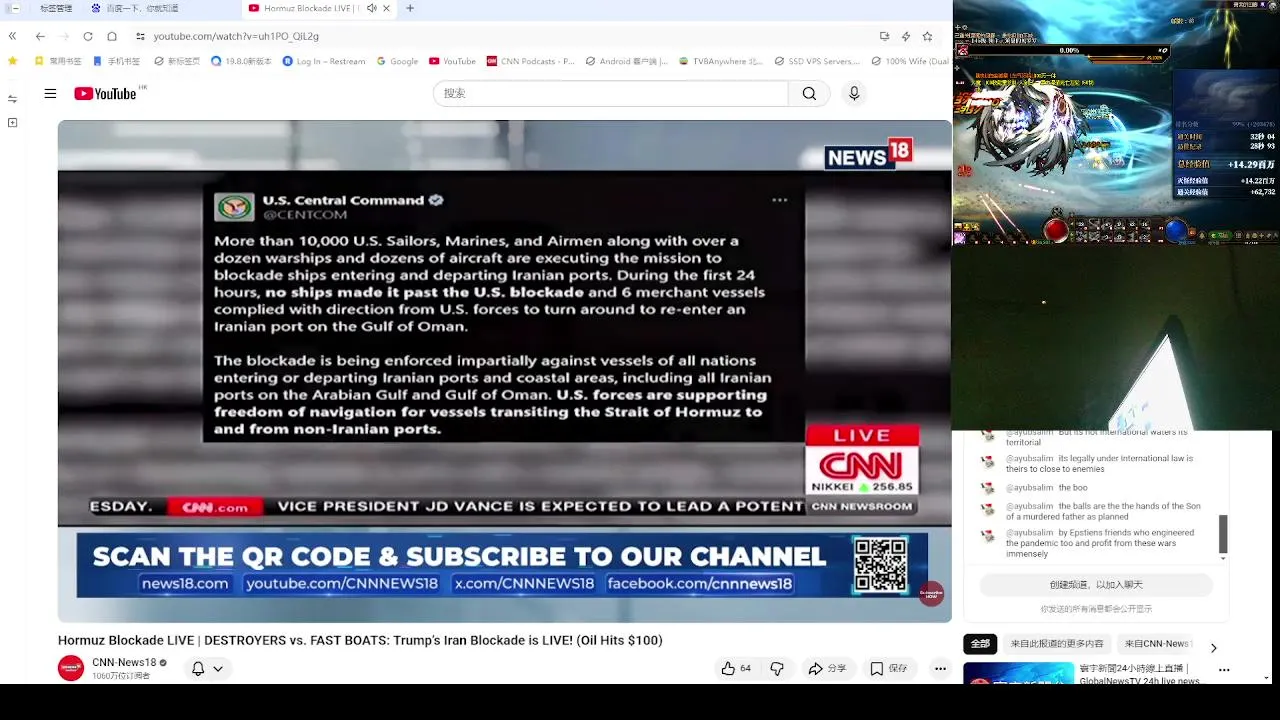Click the address bar URL
Image resolution: width=1280 pixels, height=720 pixels.
point(236,36)
